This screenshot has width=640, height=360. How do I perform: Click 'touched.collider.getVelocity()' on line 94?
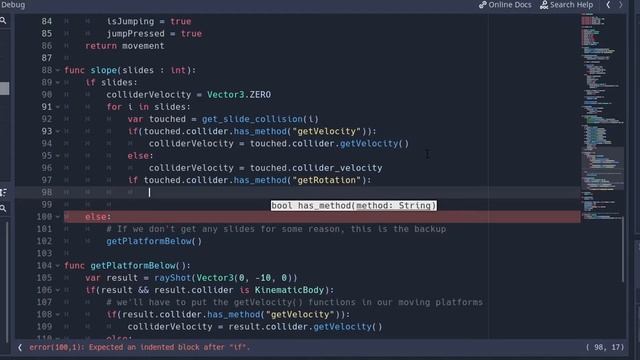click(329, 144)
